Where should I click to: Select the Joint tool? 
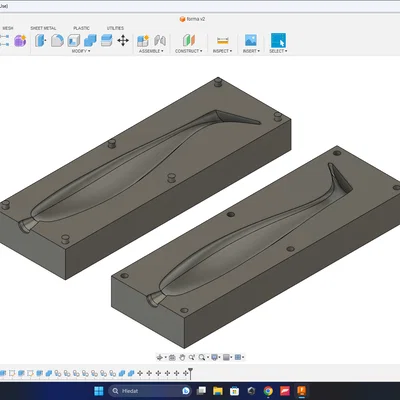pyautogui.click(x=160, y=41)
